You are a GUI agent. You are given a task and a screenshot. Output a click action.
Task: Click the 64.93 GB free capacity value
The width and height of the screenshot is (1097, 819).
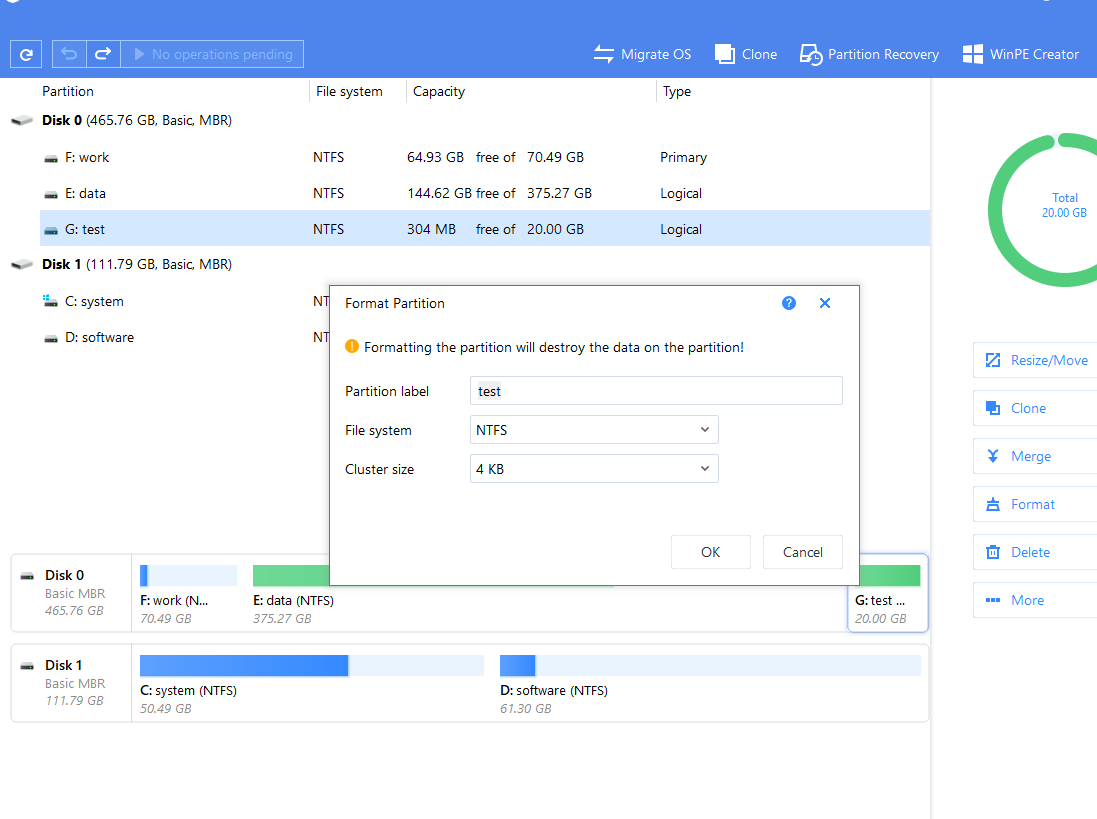point(435,157)
